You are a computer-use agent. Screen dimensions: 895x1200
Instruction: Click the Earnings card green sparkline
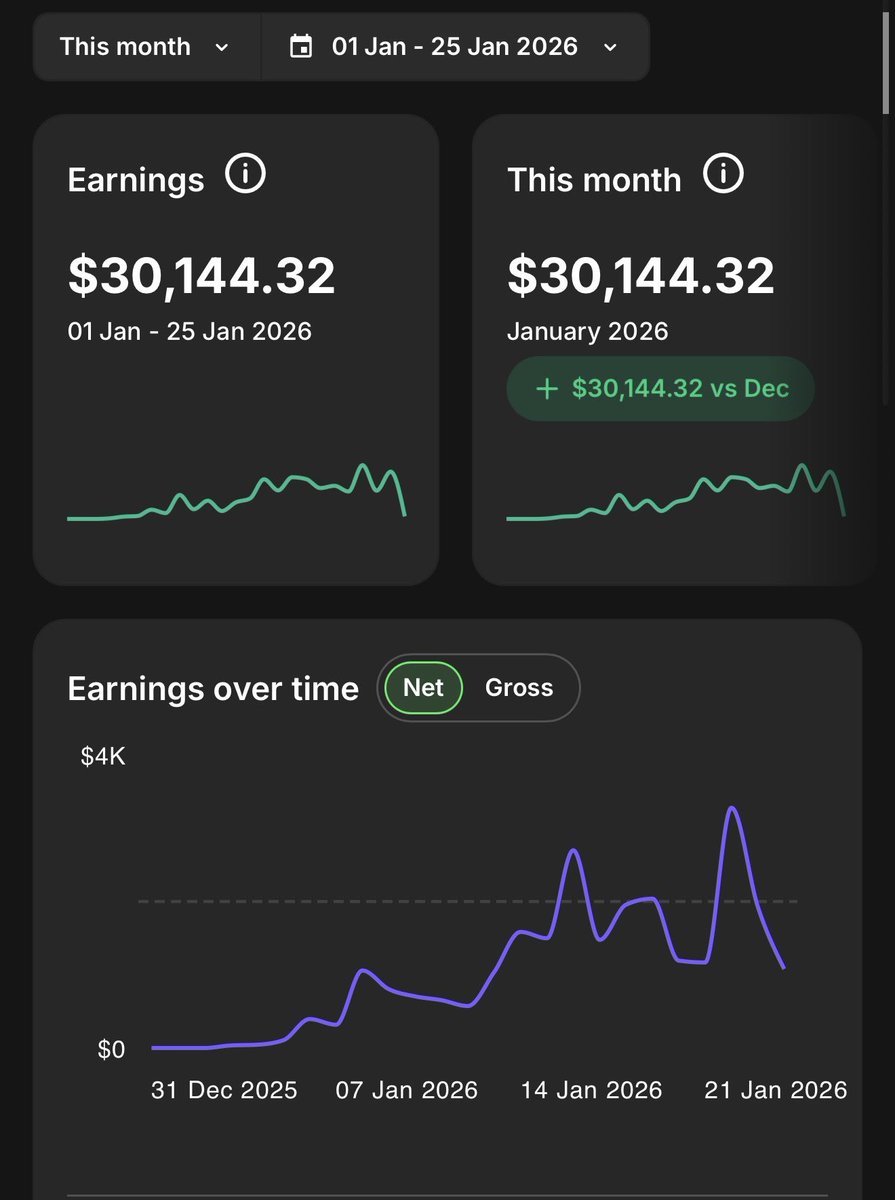pos(236,493)
